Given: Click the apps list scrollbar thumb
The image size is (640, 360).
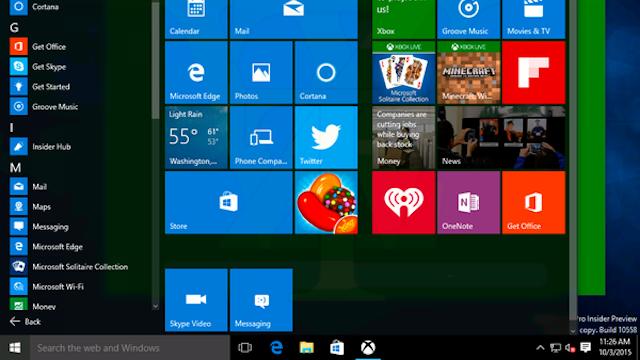Looking at the screenshot, I should [156, 60].
